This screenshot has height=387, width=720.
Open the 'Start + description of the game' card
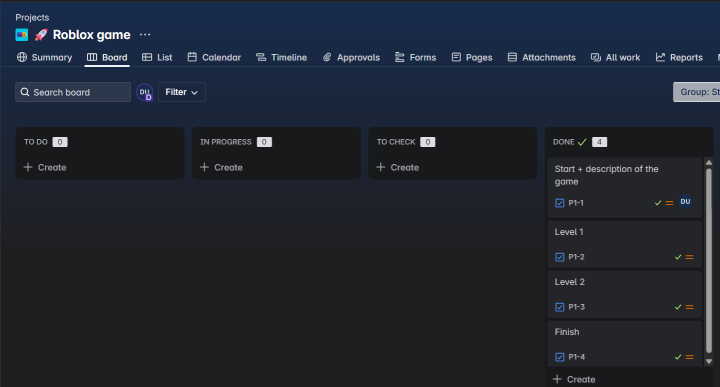tap(624, 187)
